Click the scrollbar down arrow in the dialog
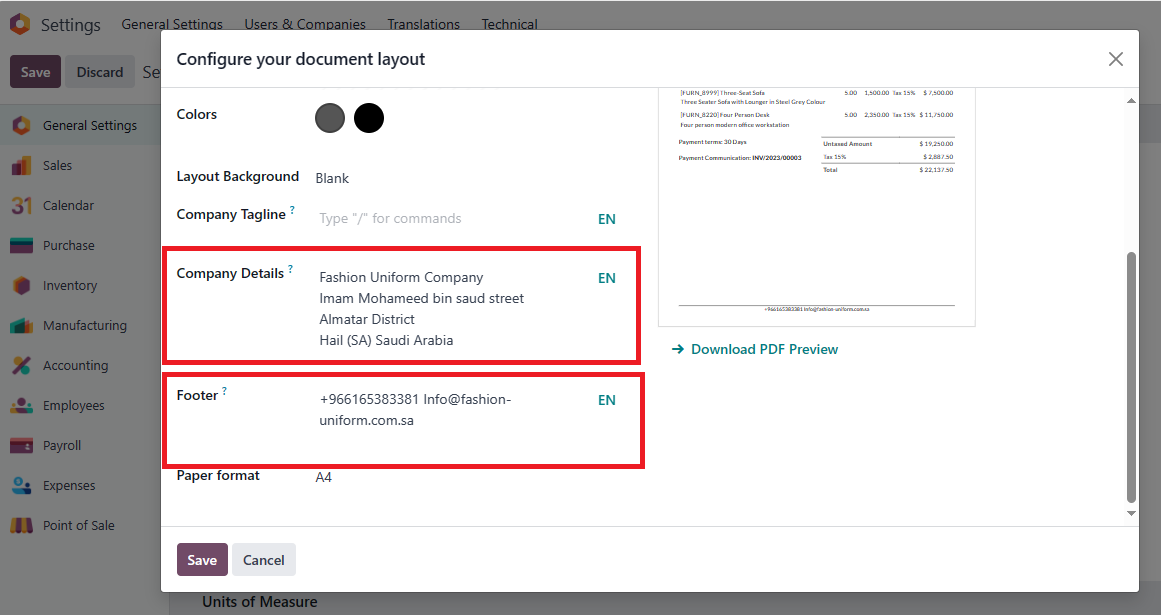Image resolution: width=1161 pixels, height=615 pixels. point(1131,513)
